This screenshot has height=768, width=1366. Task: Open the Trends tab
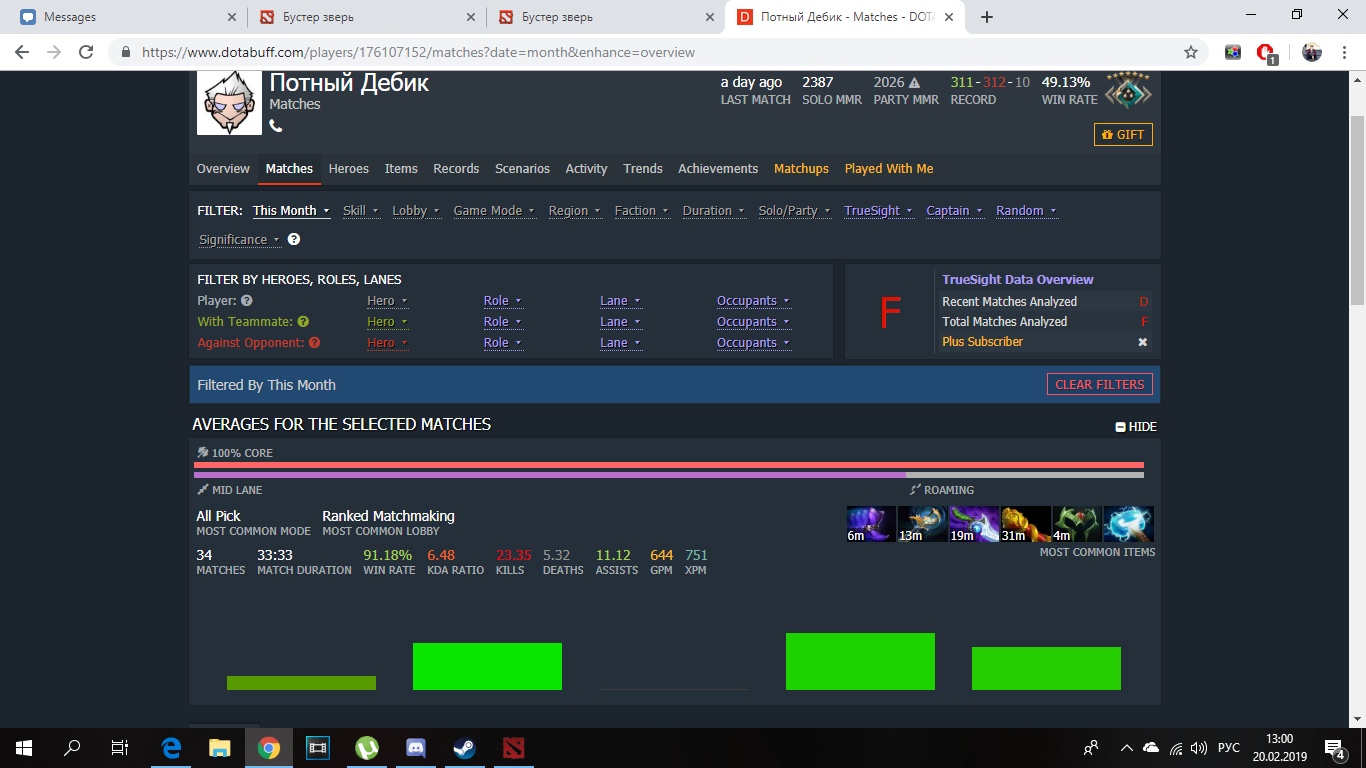point(642,169)
